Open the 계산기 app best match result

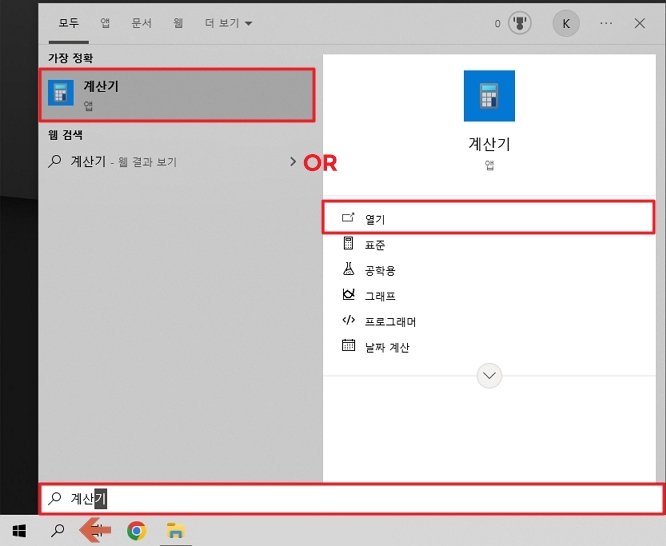point(177,95)
